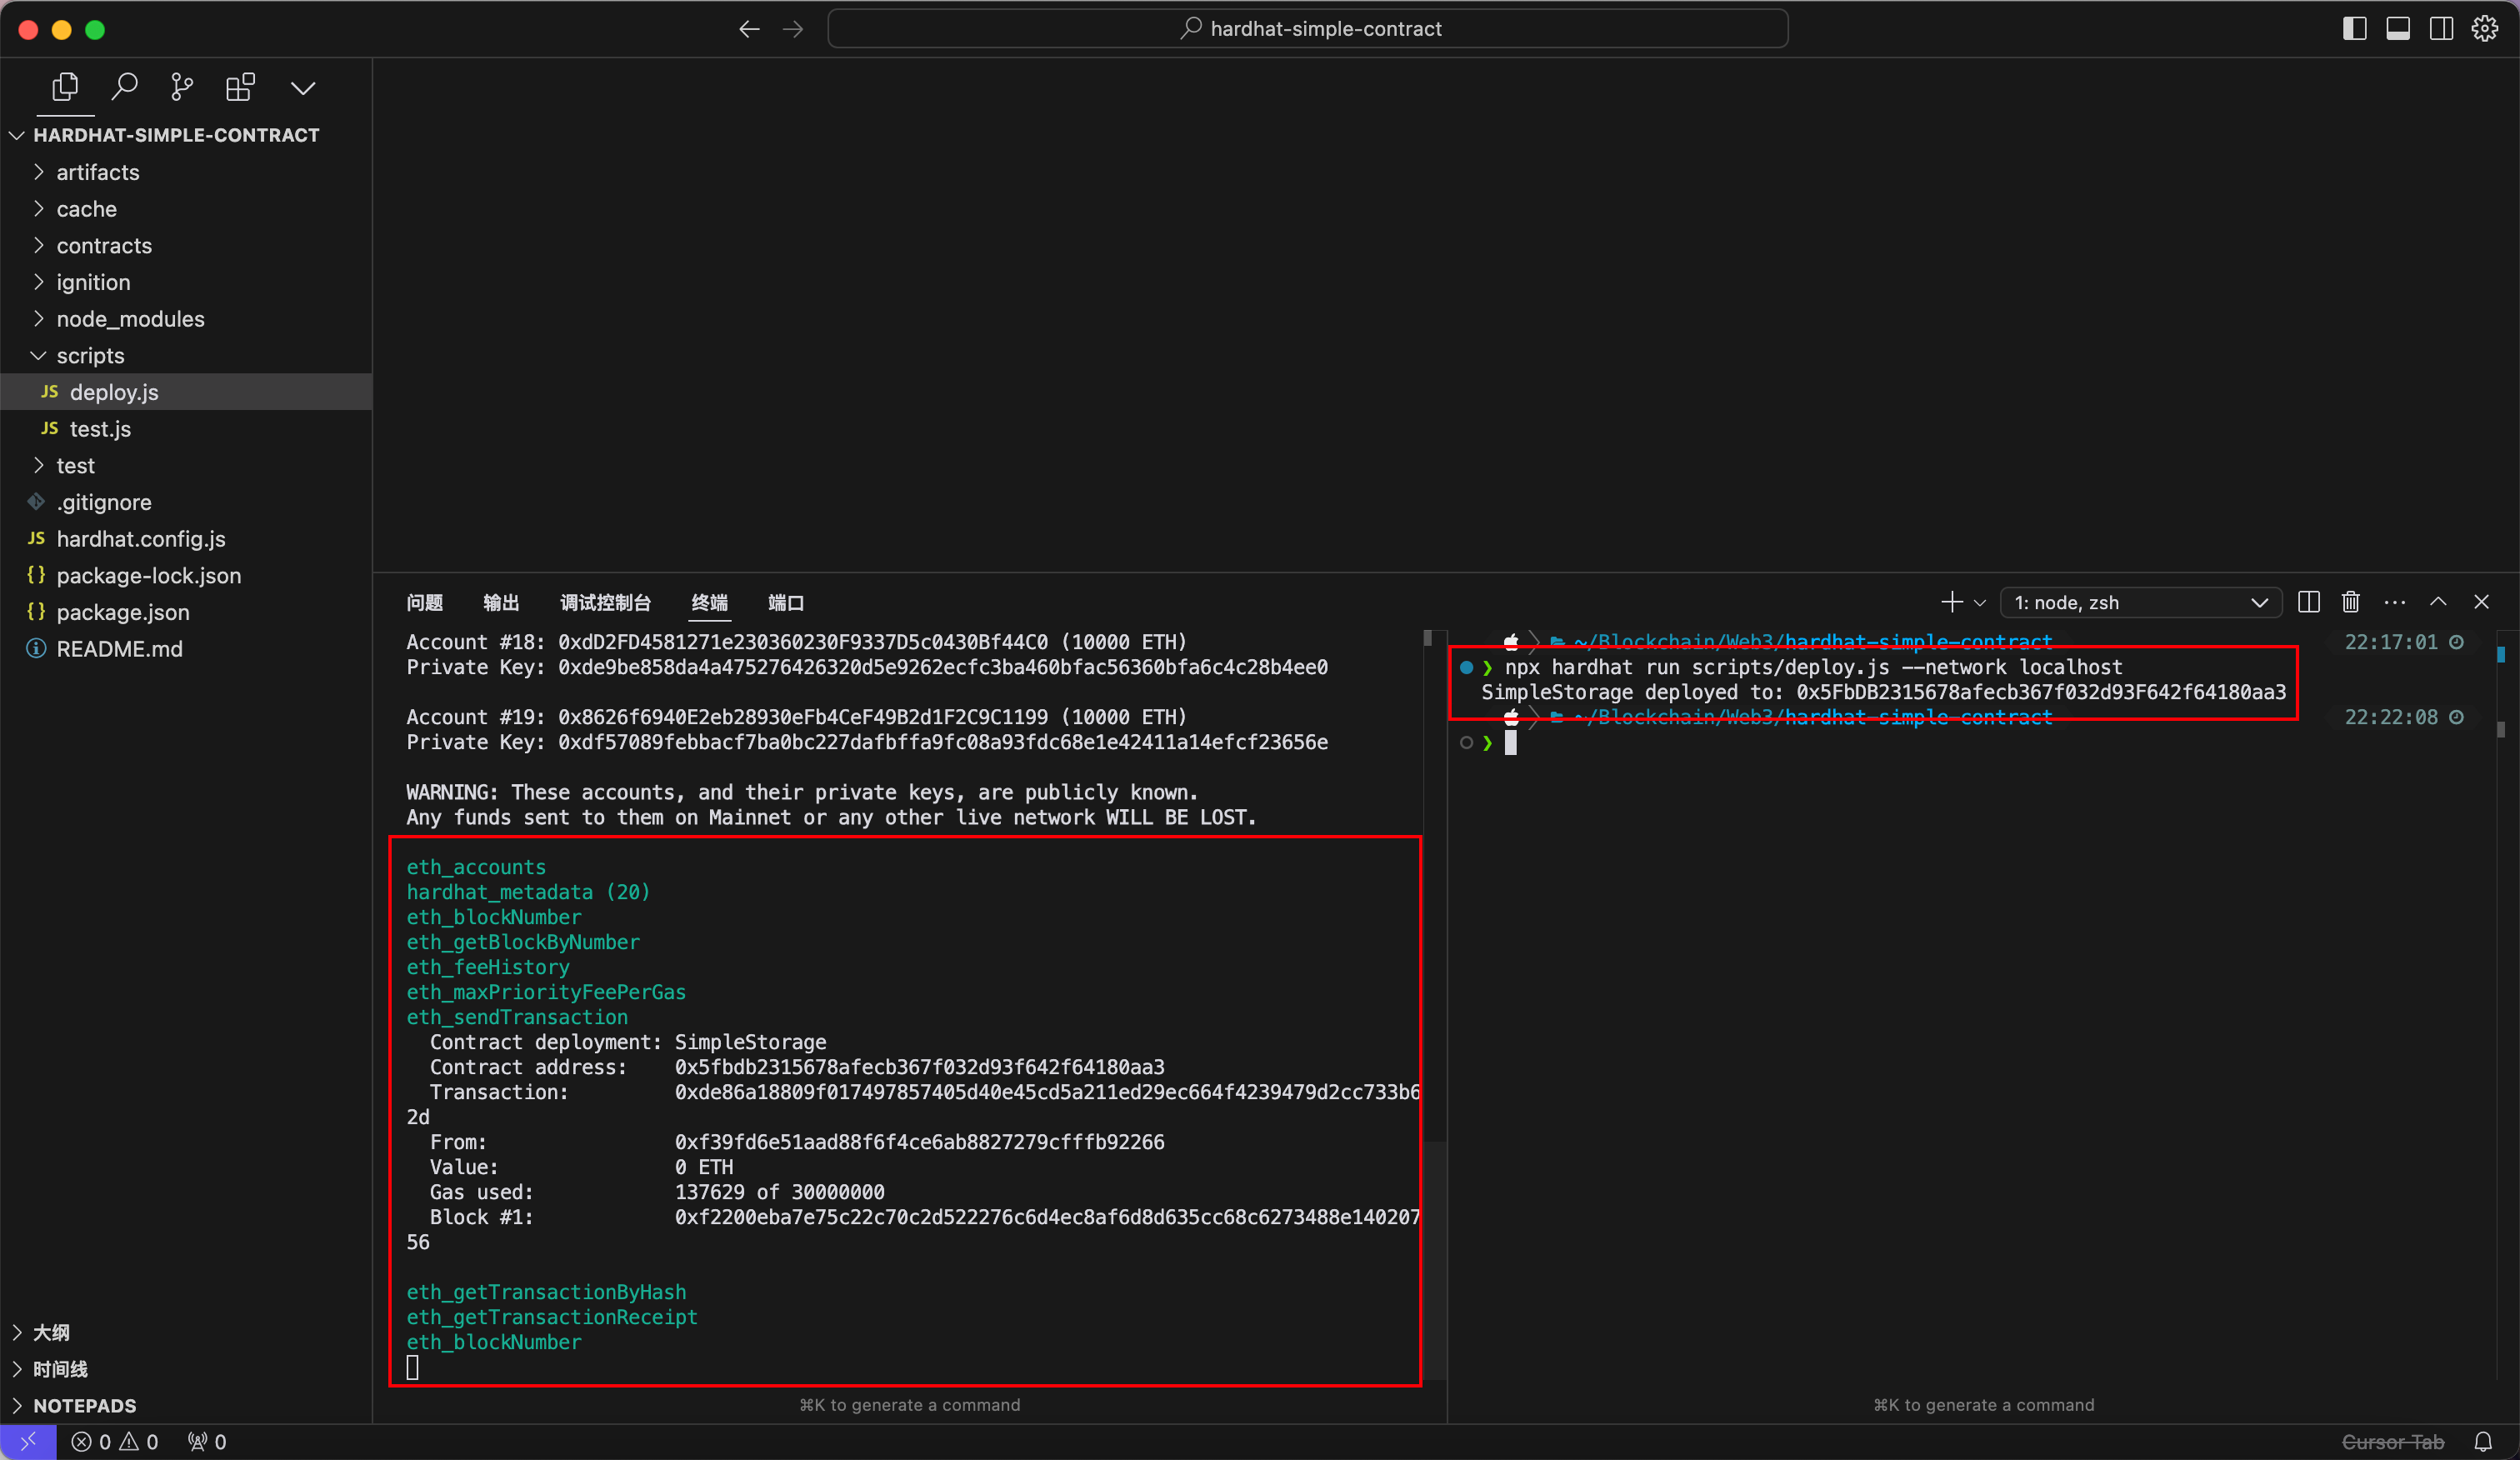The height and width of the screenshot is (1460, 2520).
Task: Toggle the primary sidebar layout icon
Action: [2355, 29]
